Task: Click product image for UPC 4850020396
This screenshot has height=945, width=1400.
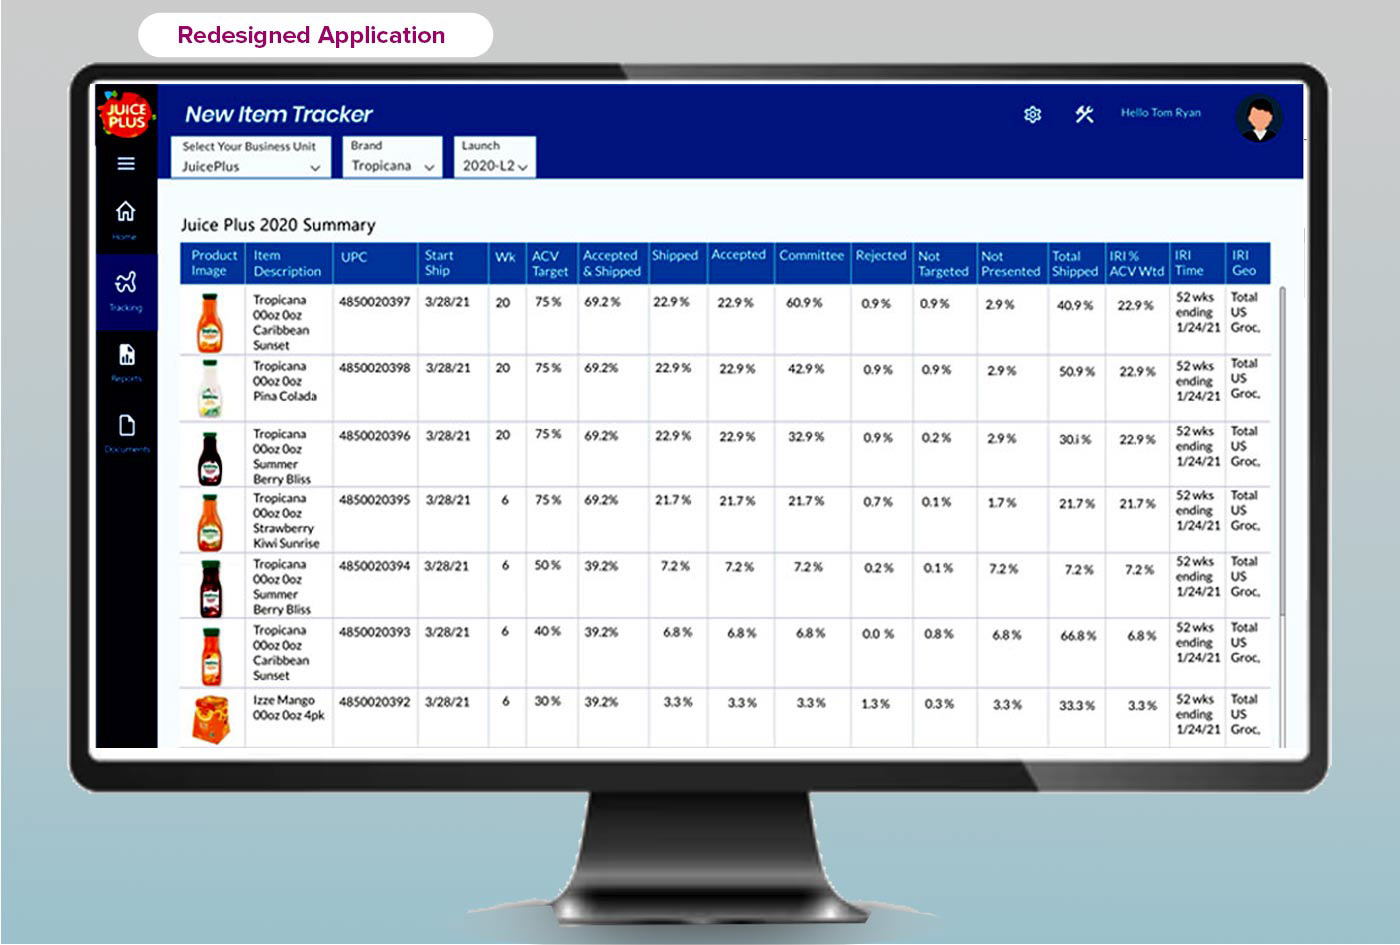Action: [210, 458]
